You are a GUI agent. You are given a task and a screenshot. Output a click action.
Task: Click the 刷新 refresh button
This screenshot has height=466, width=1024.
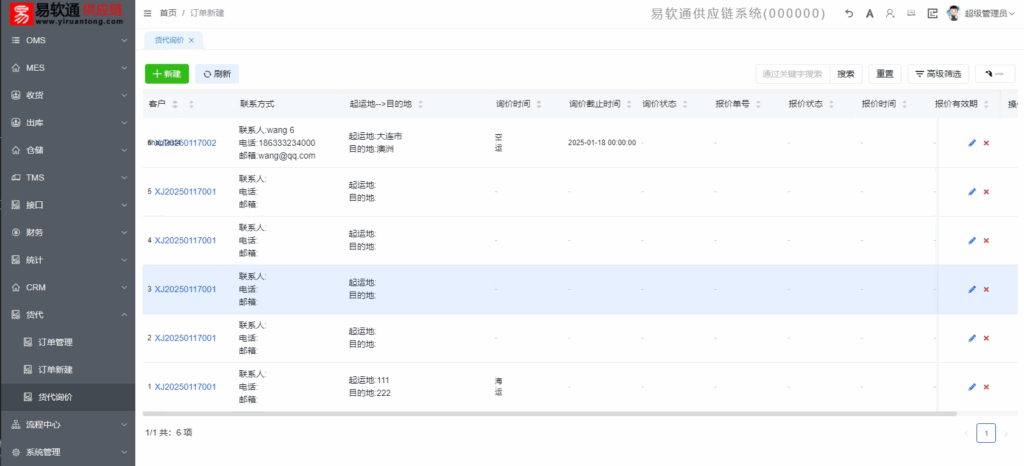tap(217, 74)
